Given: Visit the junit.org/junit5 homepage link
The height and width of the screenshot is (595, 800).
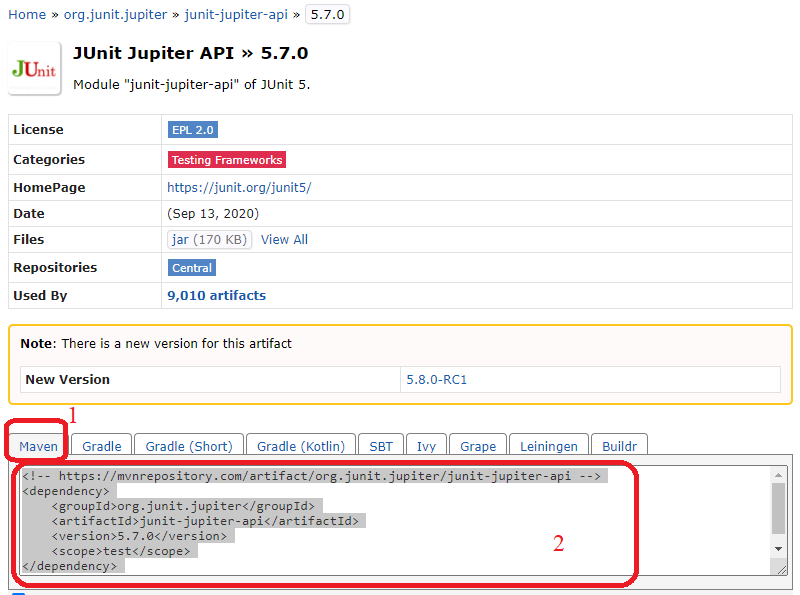Looking at the screenshot, I should pyautogui.click(x=239, y=187).
